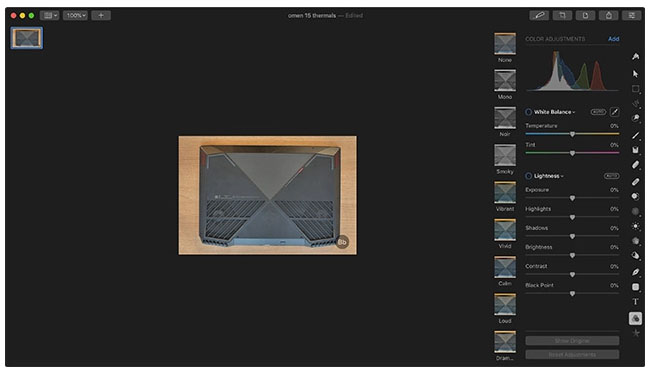Enable Auto for White Balance

pos(598,112)
